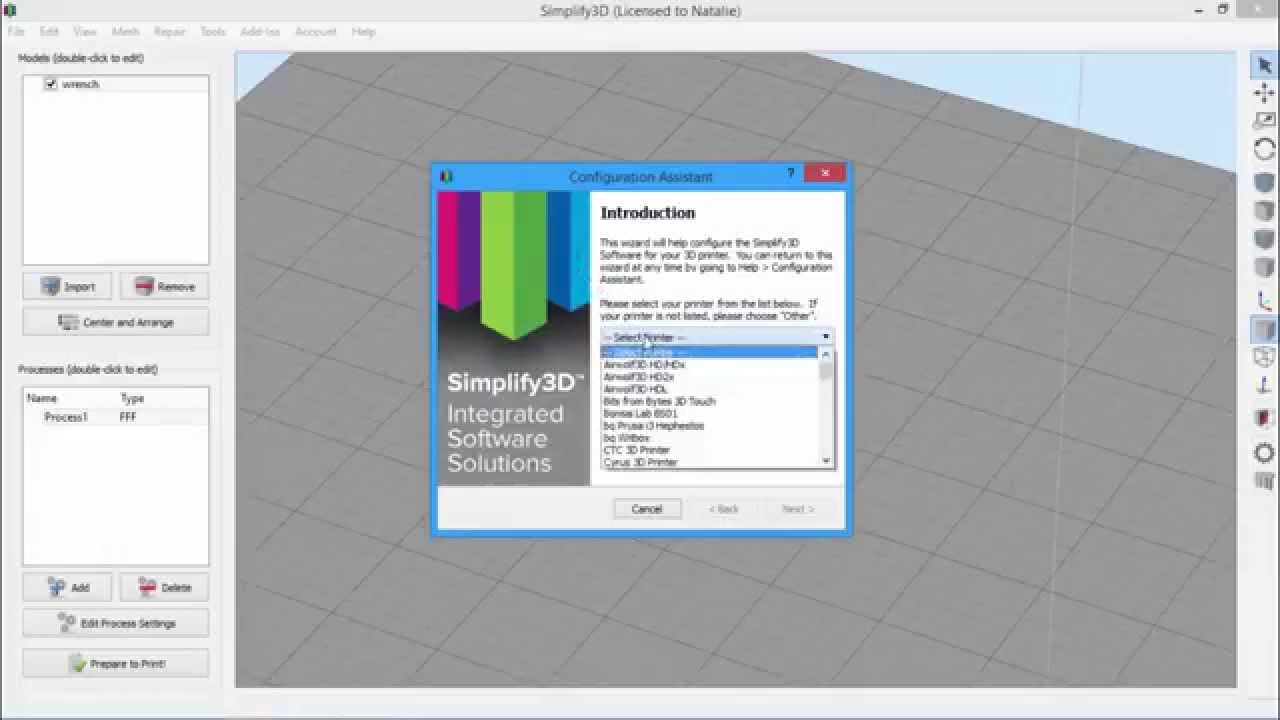Open the Add-Ins menu
The image size is (1280, 720).
(x=260, y=32)
